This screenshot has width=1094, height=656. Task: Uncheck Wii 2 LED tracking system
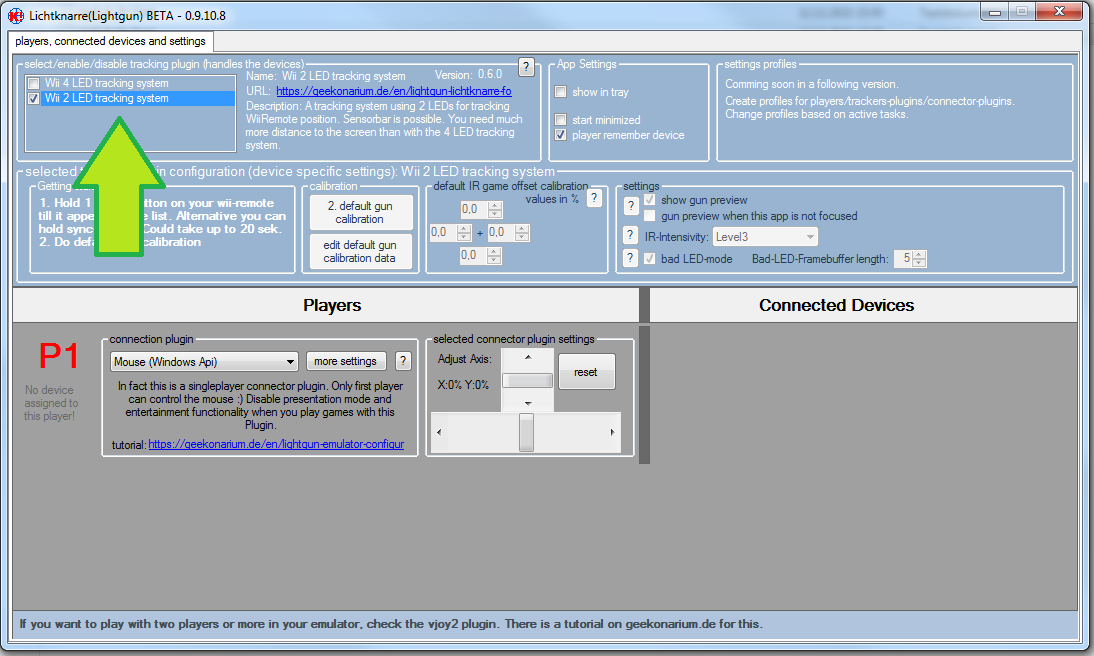coord(33,98)
